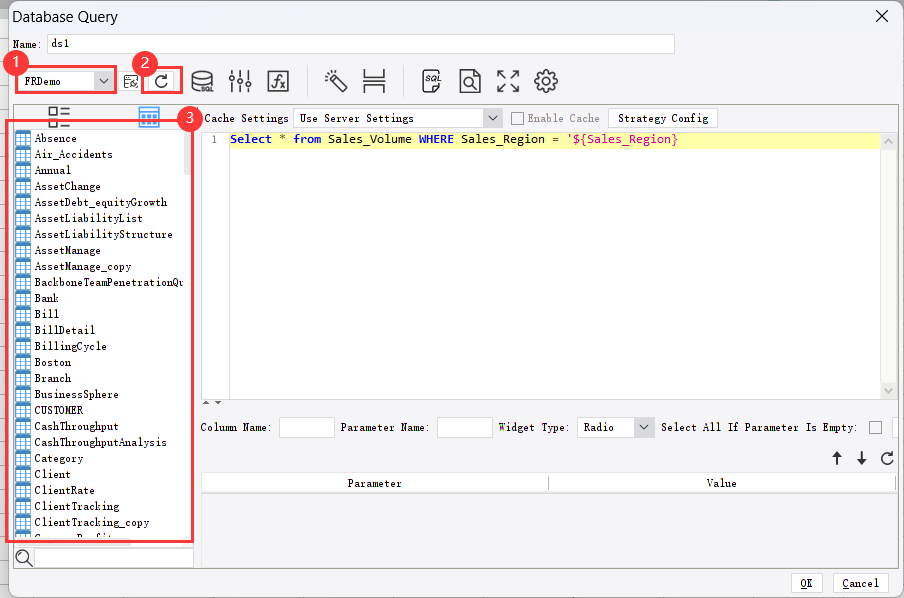Switch to the blue table view icon

click(149, 117)
